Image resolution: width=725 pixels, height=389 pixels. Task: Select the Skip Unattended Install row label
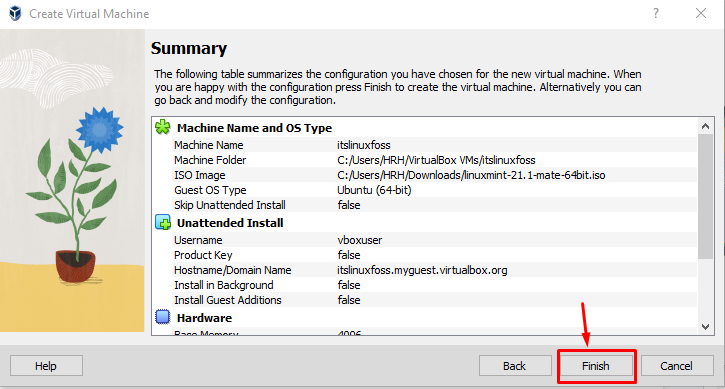pyautogui.click(x=230, y=205)
